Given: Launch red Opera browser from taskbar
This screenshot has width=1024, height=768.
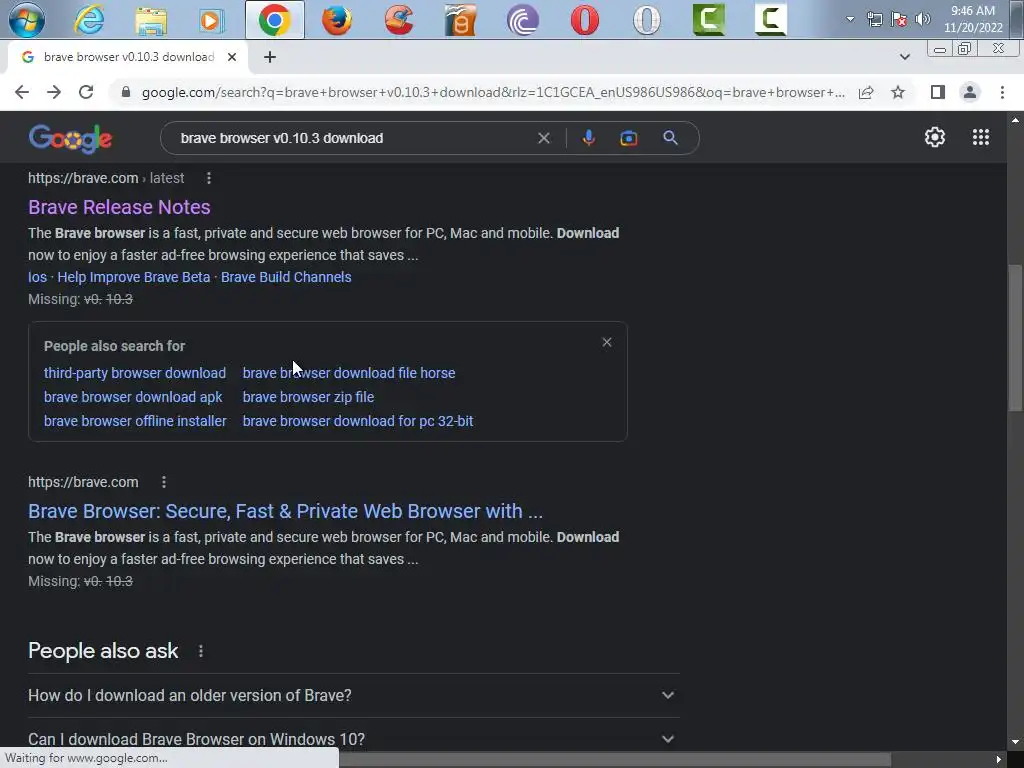Looking at the screenshot, I should point(584,20).
